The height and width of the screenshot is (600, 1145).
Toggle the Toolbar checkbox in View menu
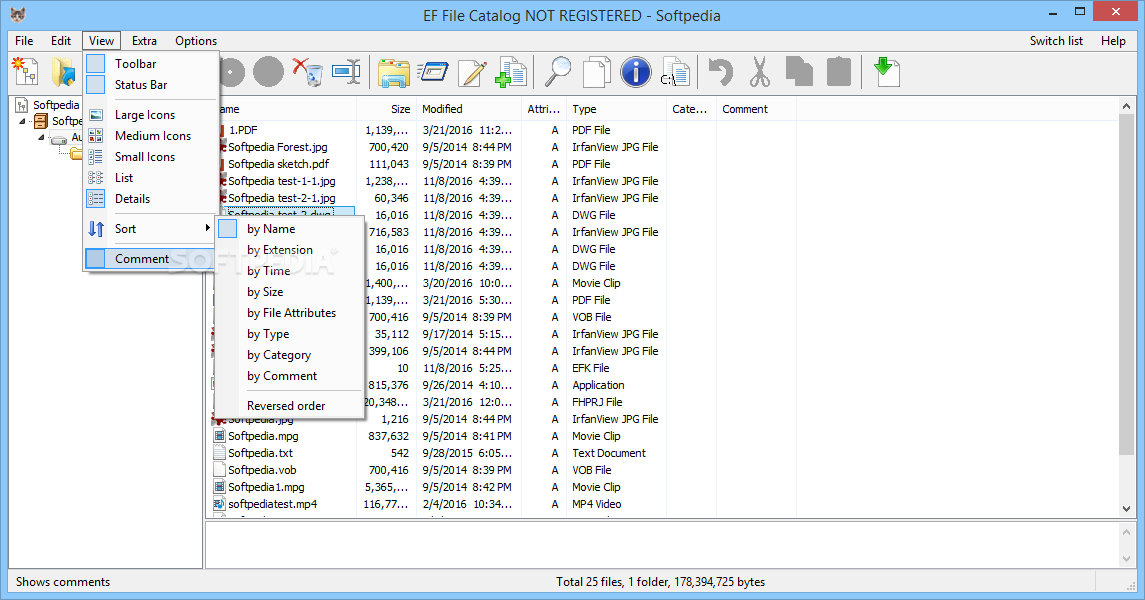point(96,64)
